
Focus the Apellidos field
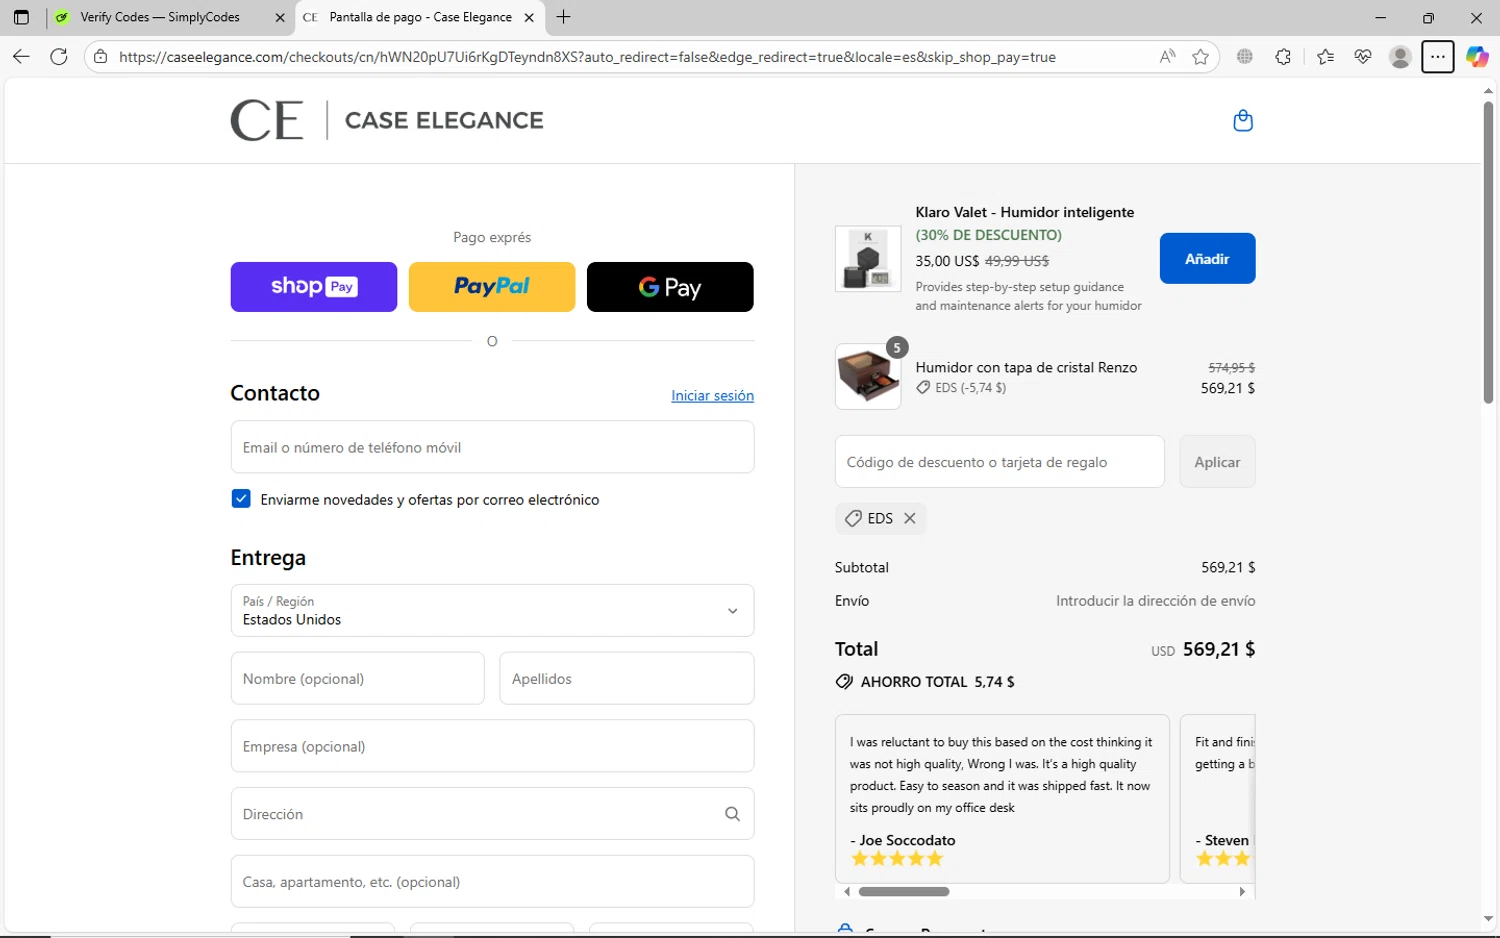(627, 678)
